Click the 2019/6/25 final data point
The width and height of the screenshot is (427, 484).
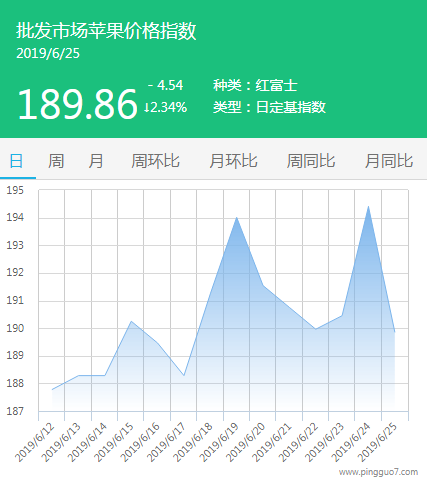tap(395, 332)
